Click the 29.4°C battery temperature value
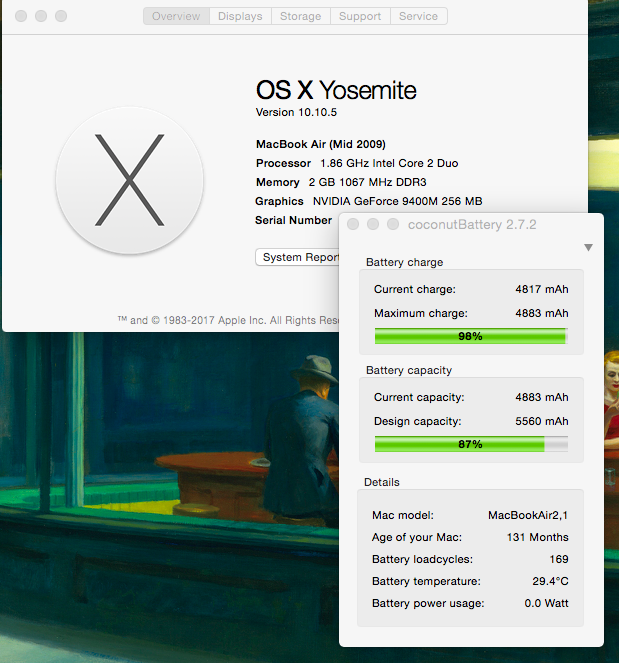Image resolution: width=619 pixels, height=663 pixels. 550,581
